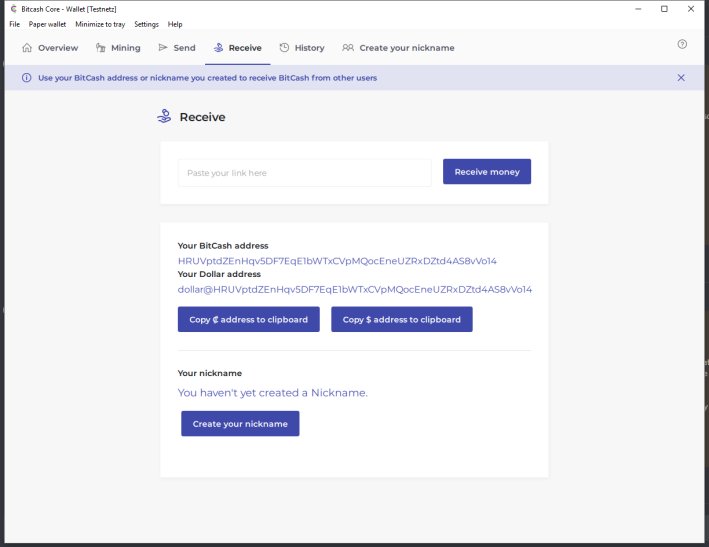The image size is (709, 547).
Task: Select the dollar@HRUVptd... address text
Action: coord(355,289)
